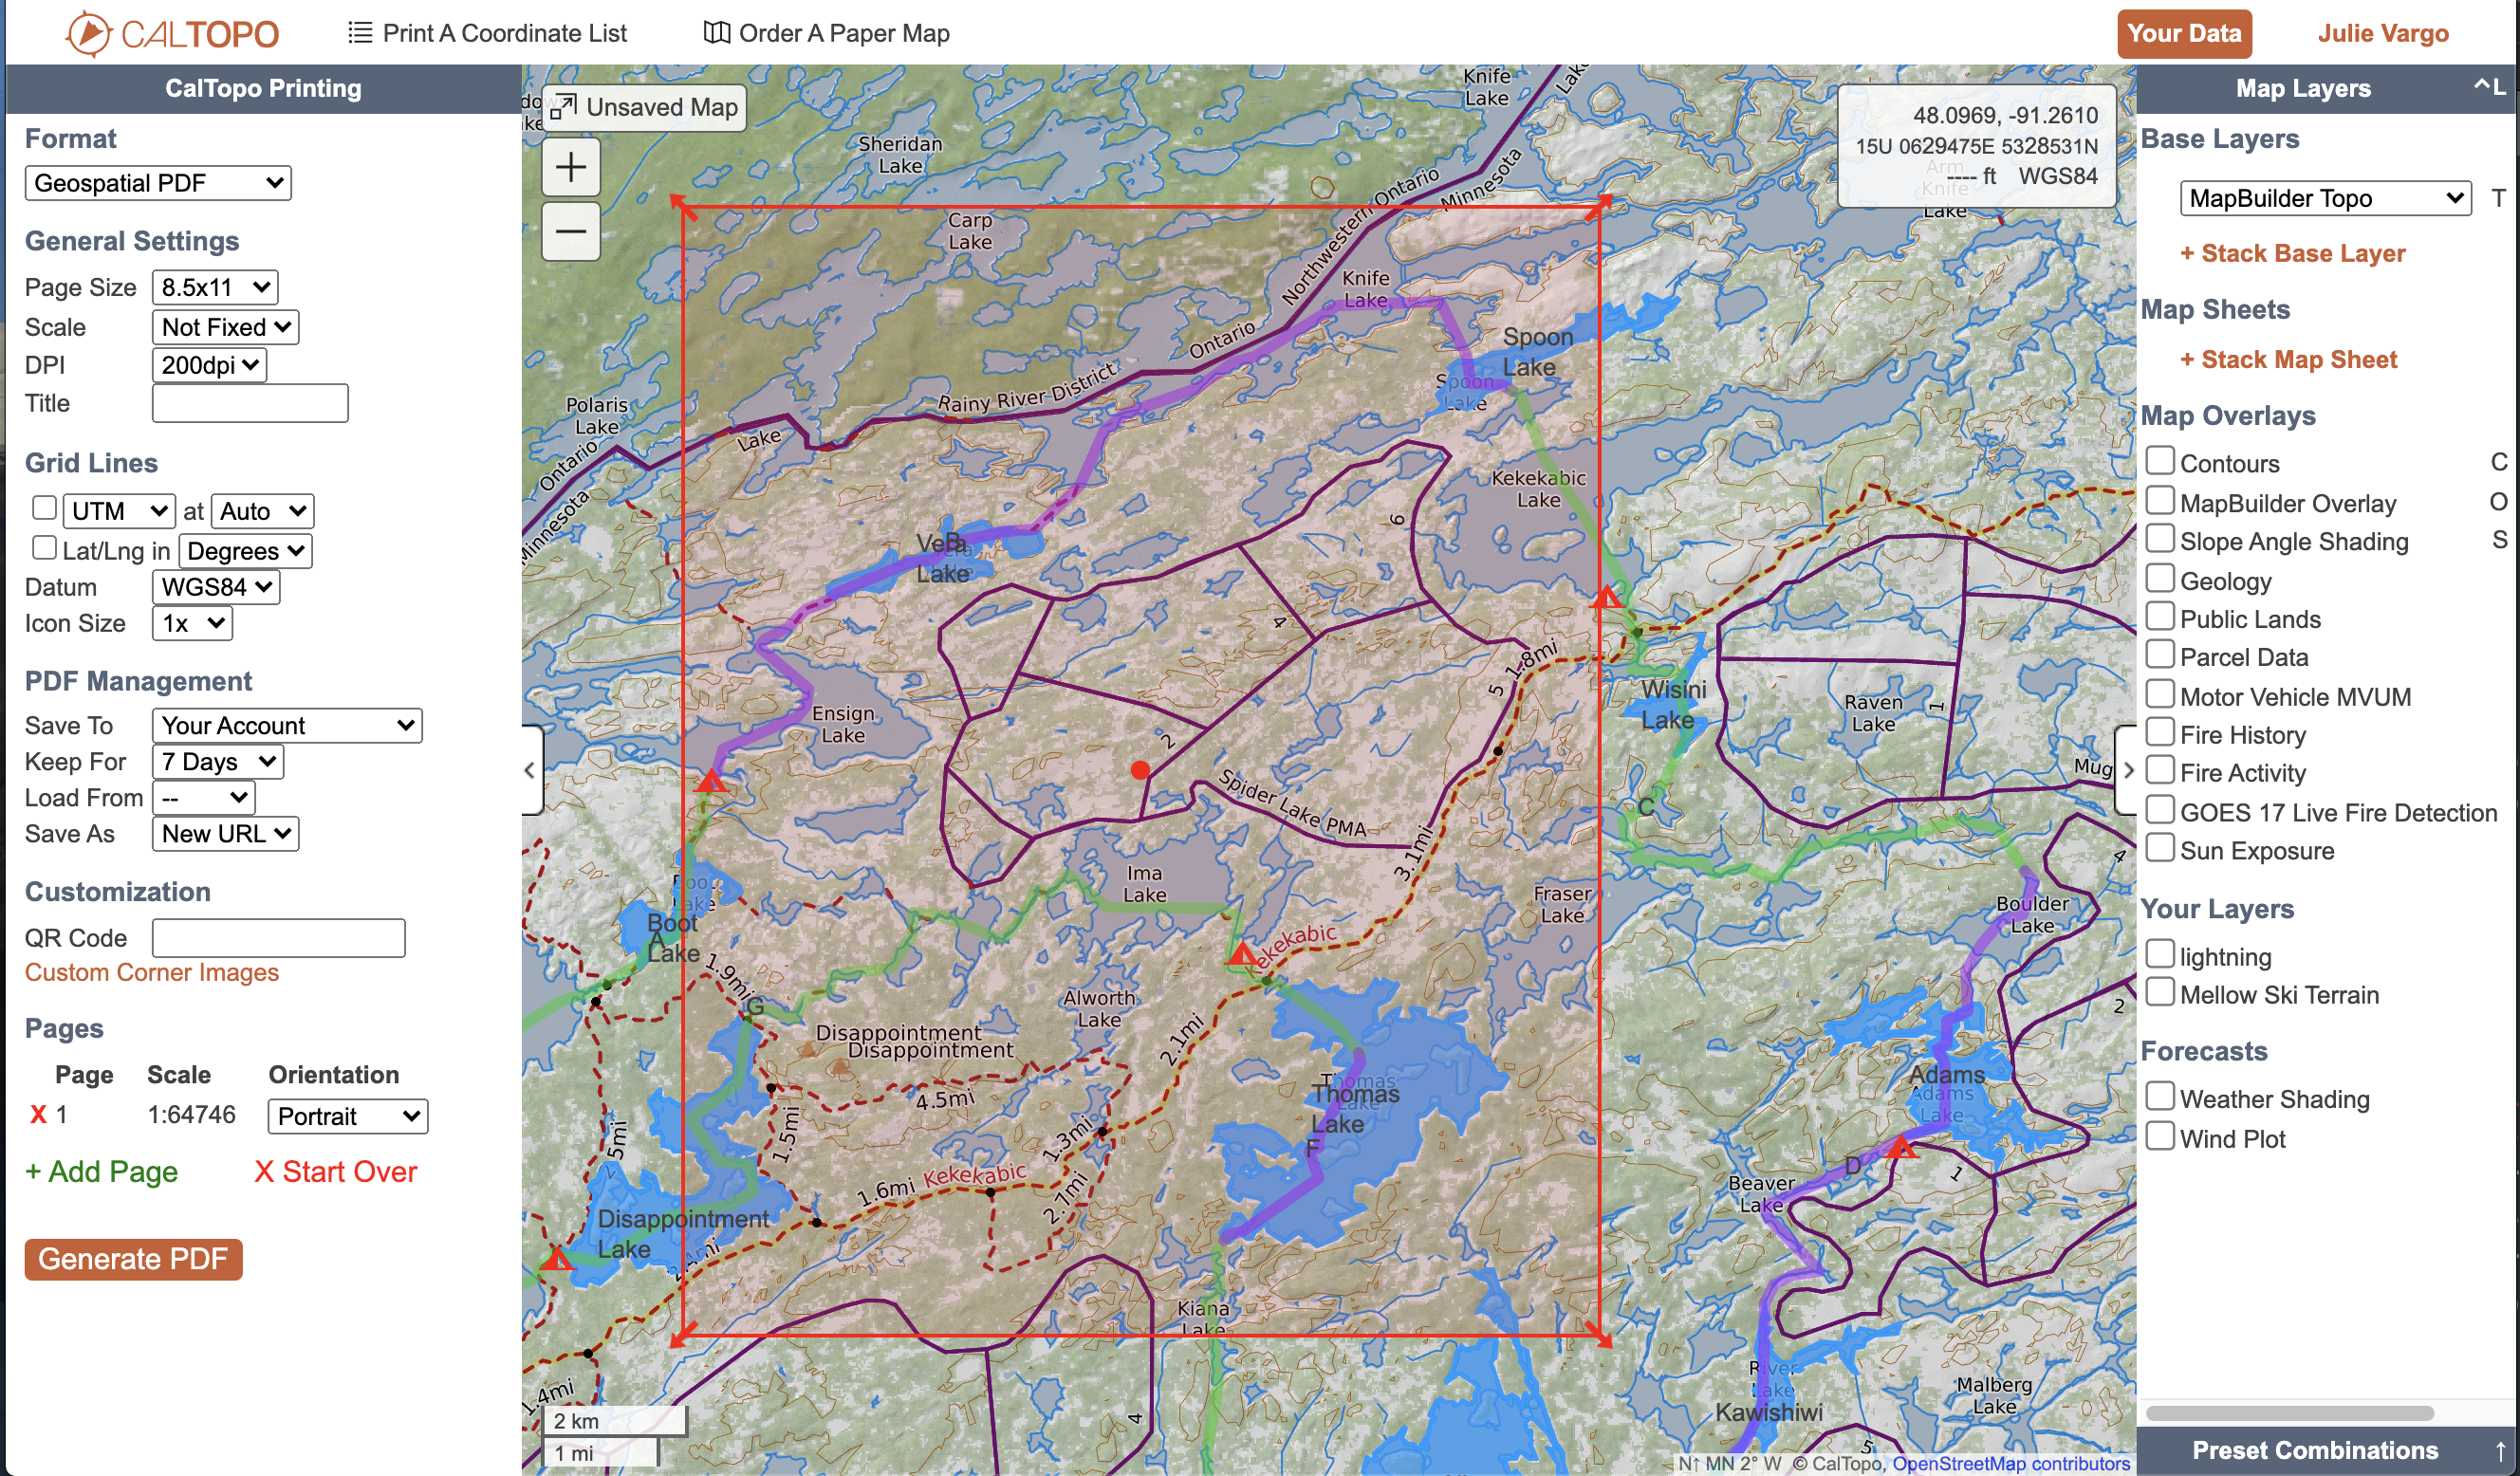Viewport: 2520px width, 1476px height.
Task: Click + Stack Base Layer
Action: [x=2292, y=253]
